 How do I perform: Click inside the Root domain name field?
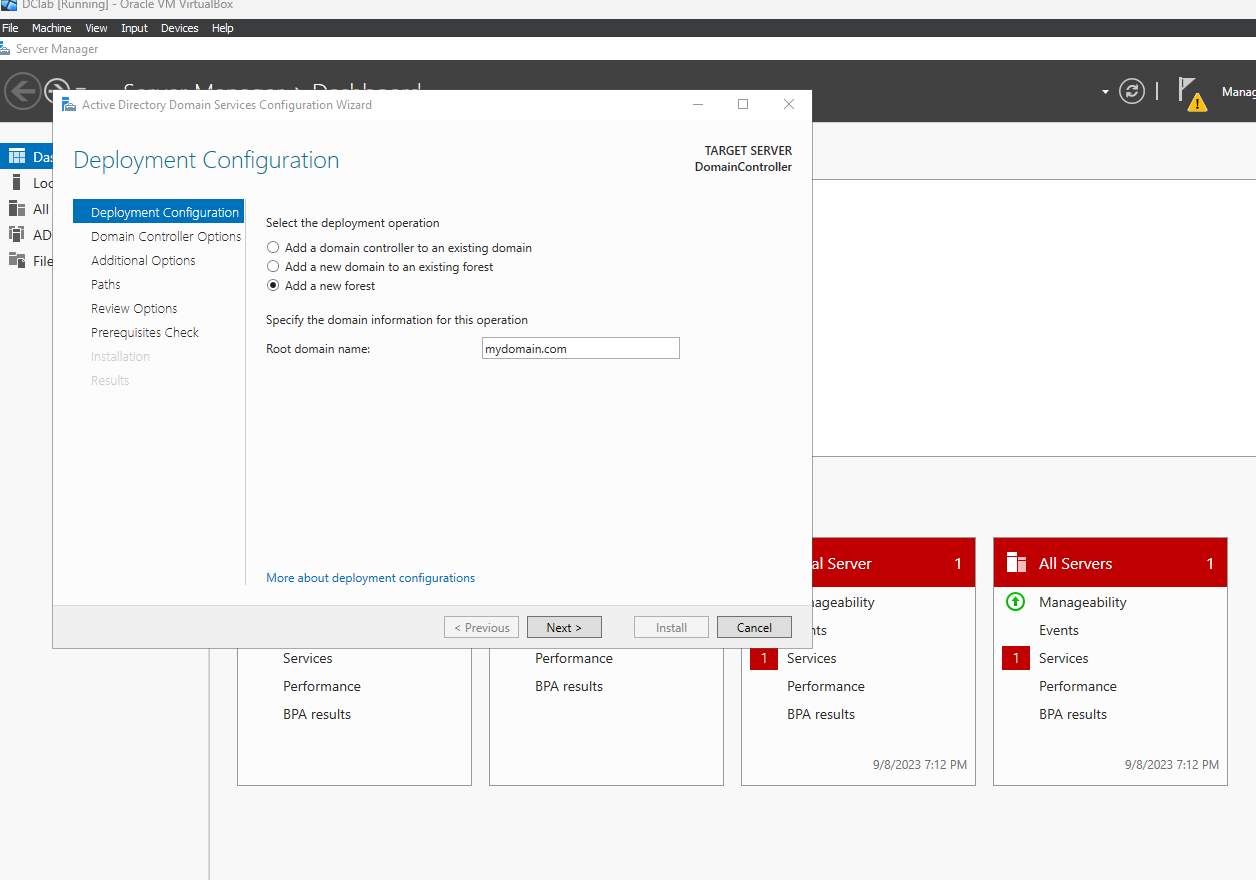580,348
